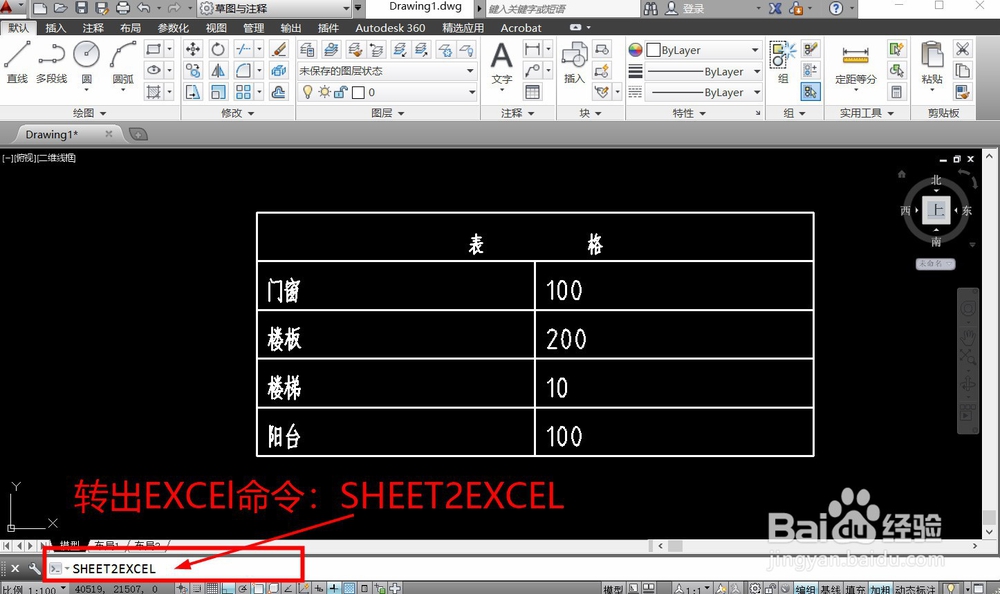This screenshot has width=1000, height=594.
Task: Click the Match Properties color wheel icon
Action: click(636, 50)
